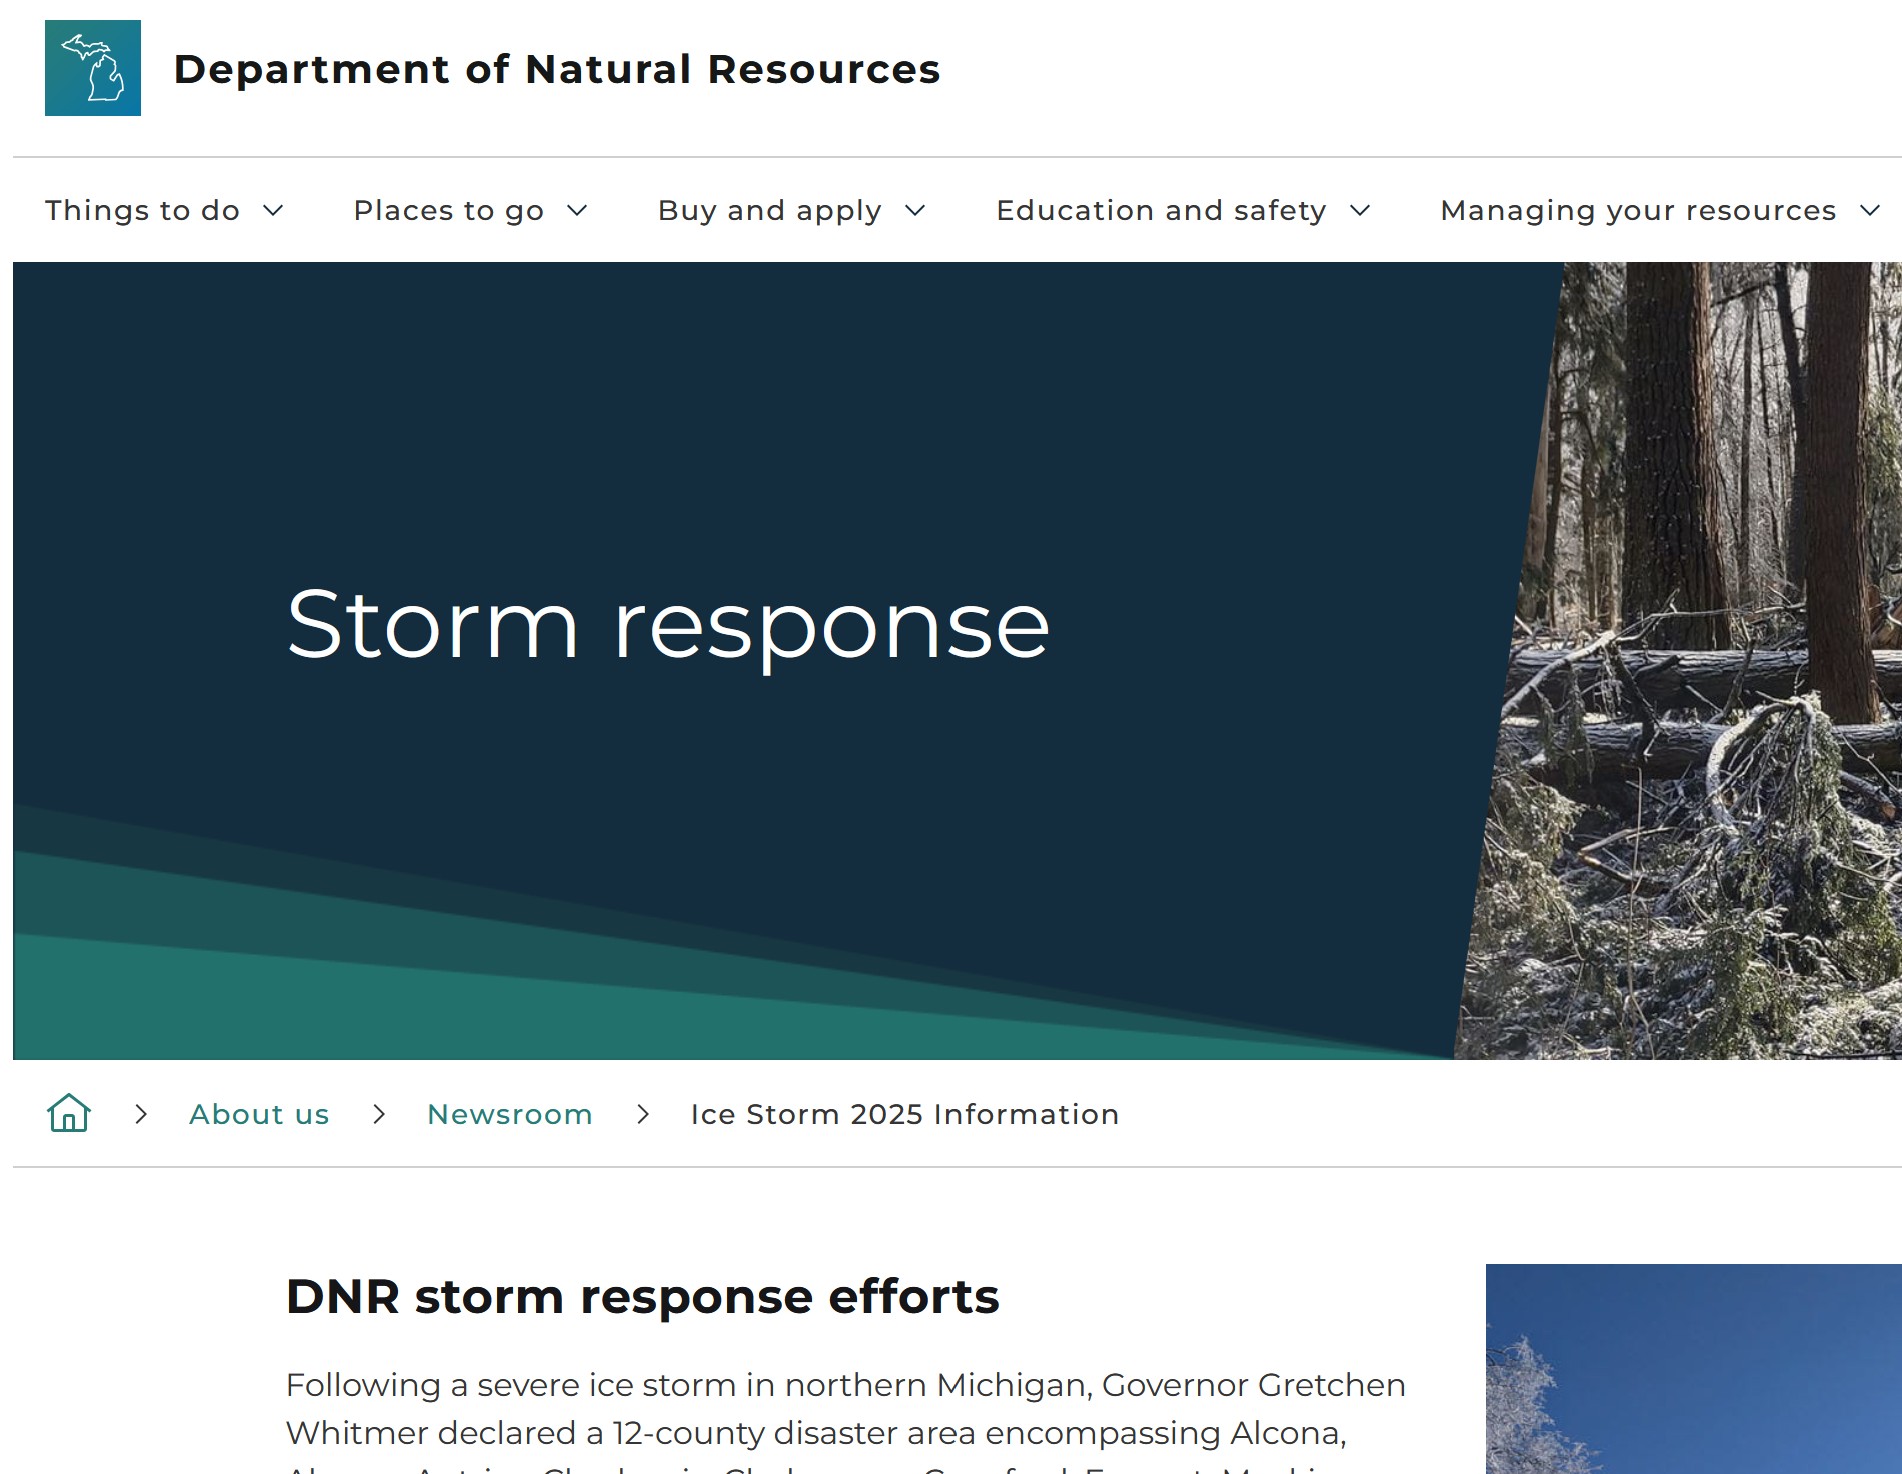Open the Things to do menu

click(x=142, y=210)
